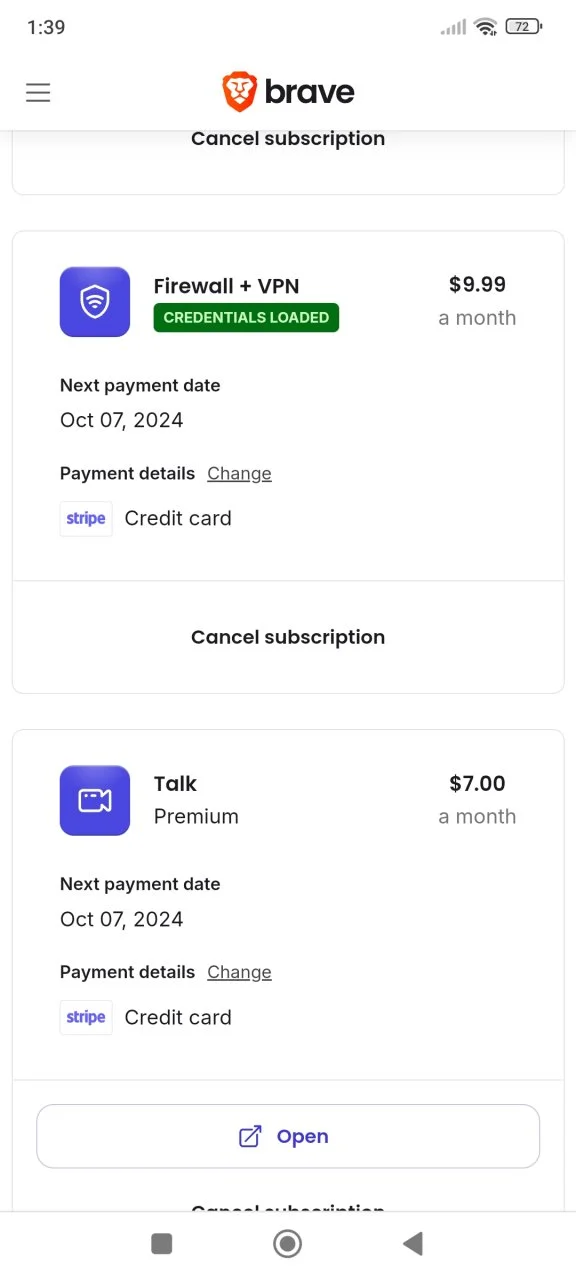Screen dimensions: 576x1280
Task: Tap the Firewall + VPN title
Action: (x=226, y=286)
